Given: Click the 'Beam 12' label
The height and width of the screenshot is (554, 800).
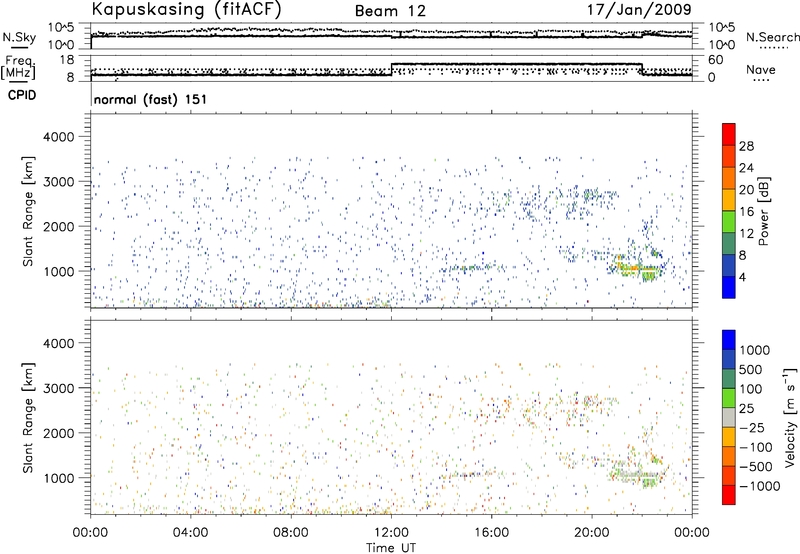Looking at the screenshot, I should pos(390,11).
